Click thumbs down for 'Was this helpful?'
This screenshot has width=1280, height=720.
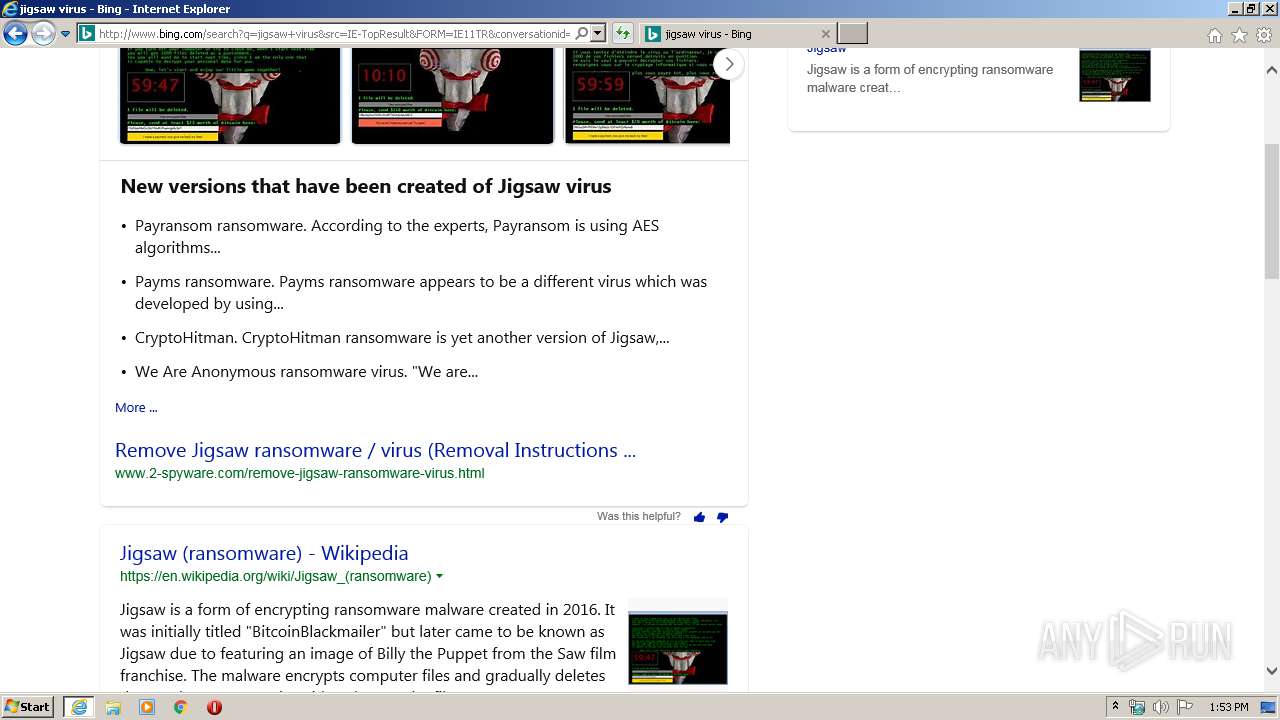(722, 517)
